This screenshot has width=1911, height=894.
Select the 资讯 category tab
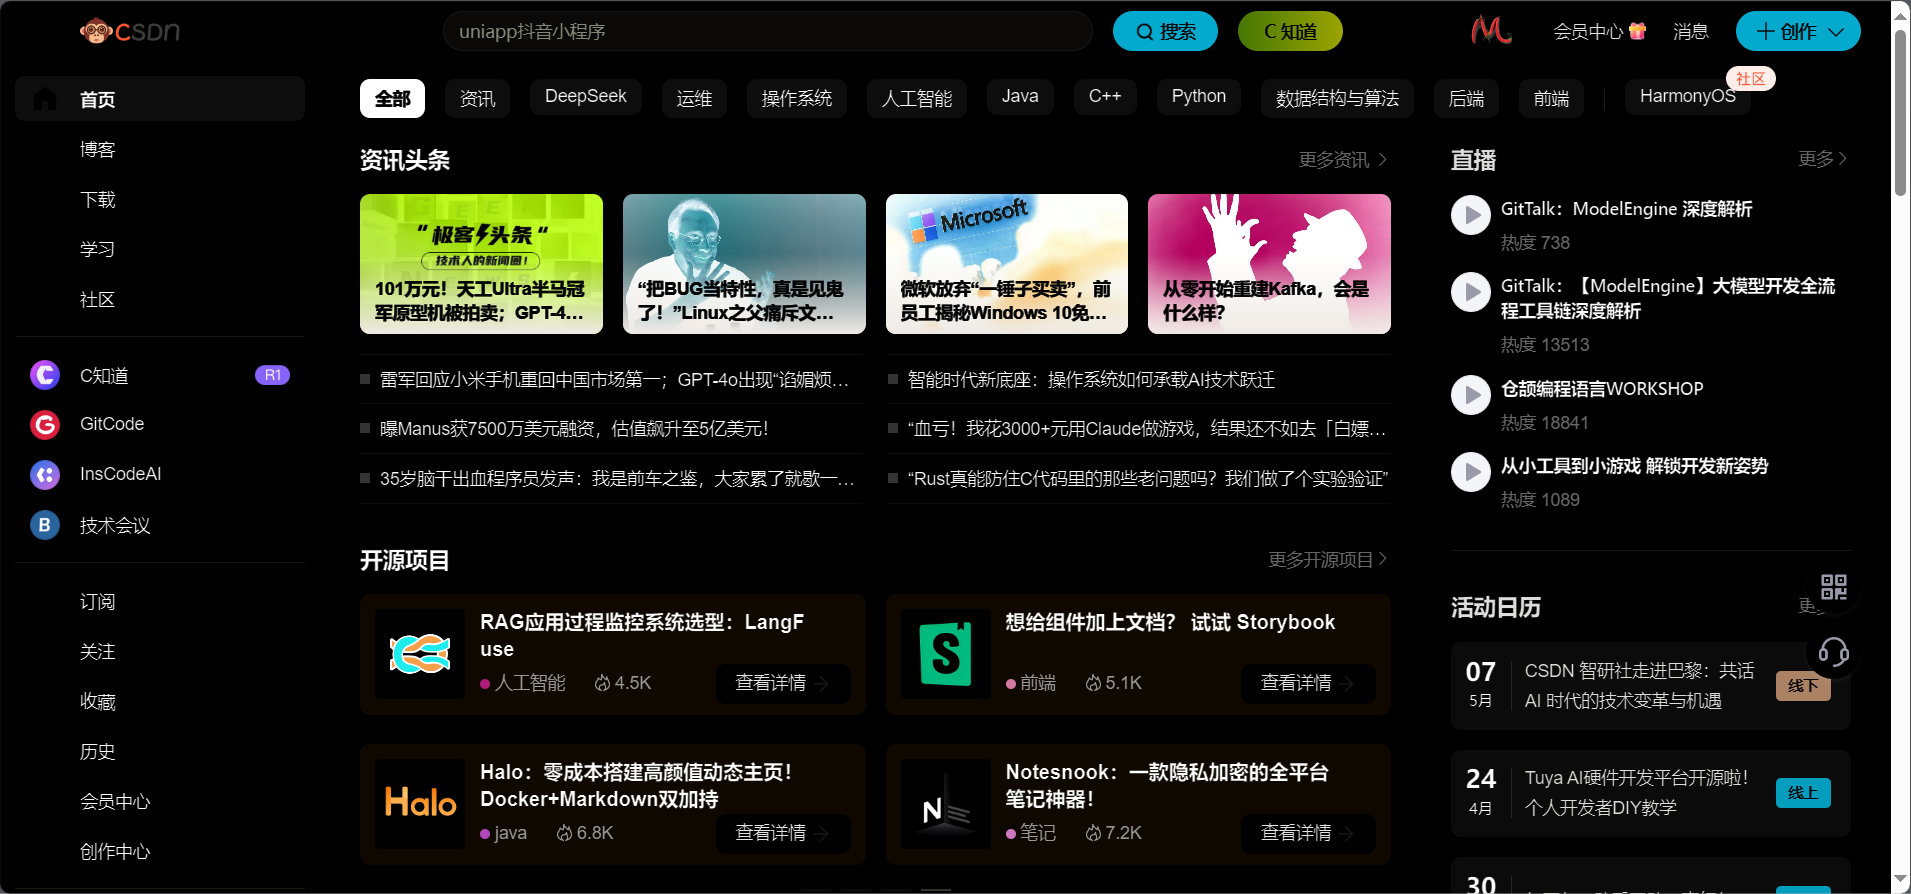pyautogui.click(x=477, y=98)
